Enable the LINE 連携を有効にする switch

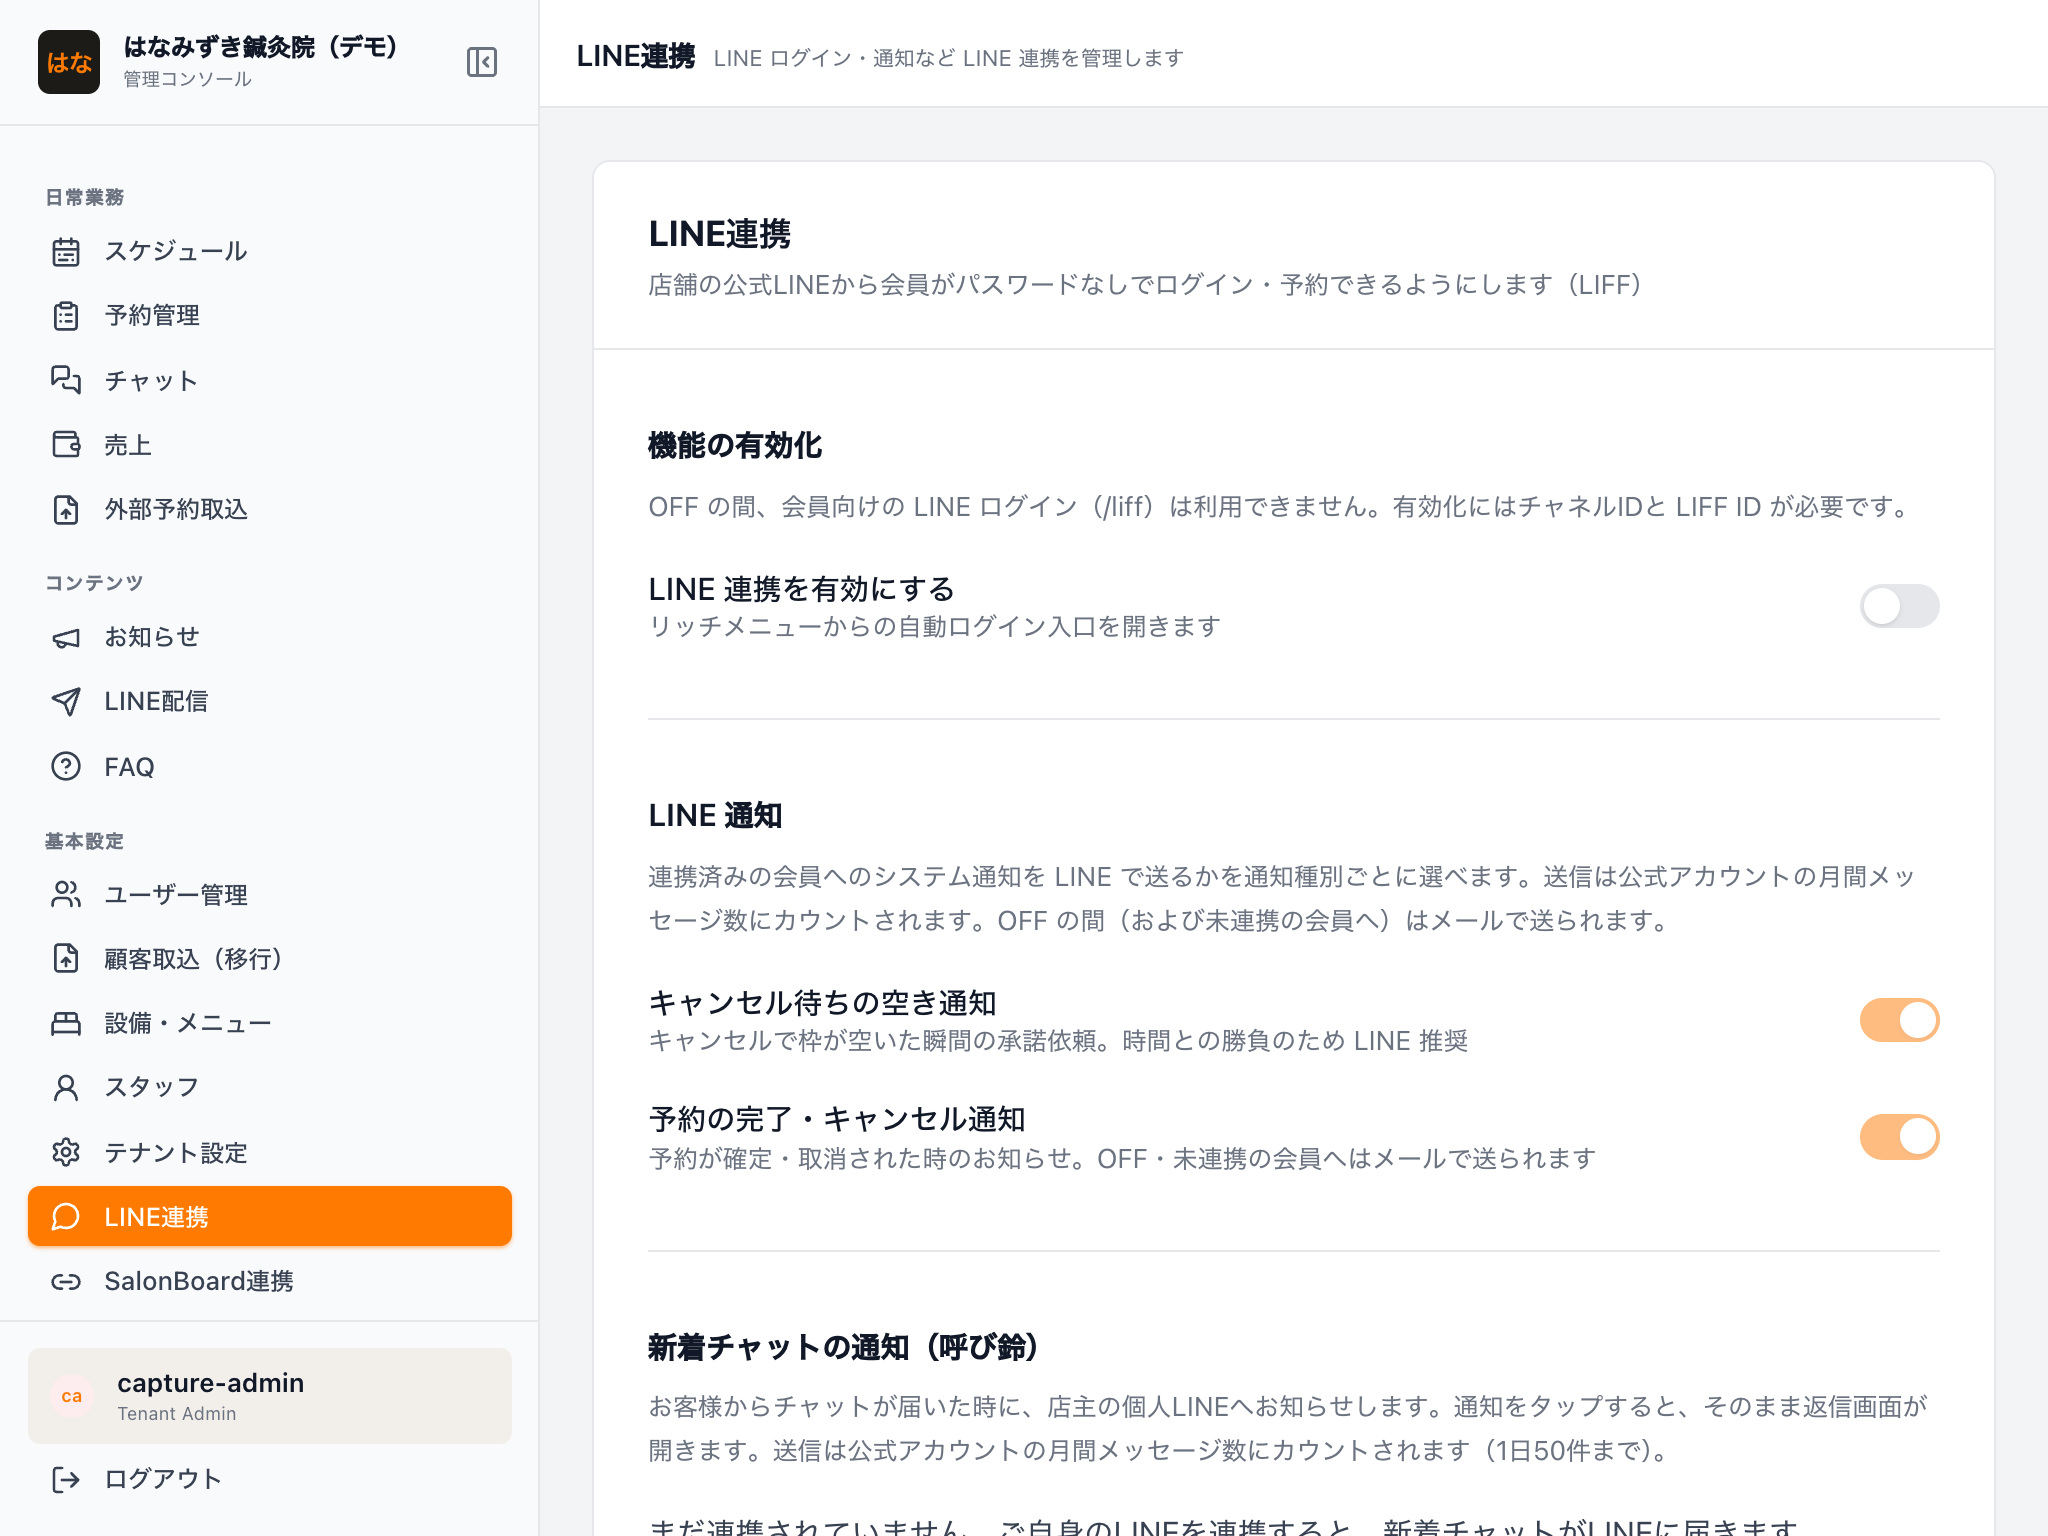tap(1899, 606)
